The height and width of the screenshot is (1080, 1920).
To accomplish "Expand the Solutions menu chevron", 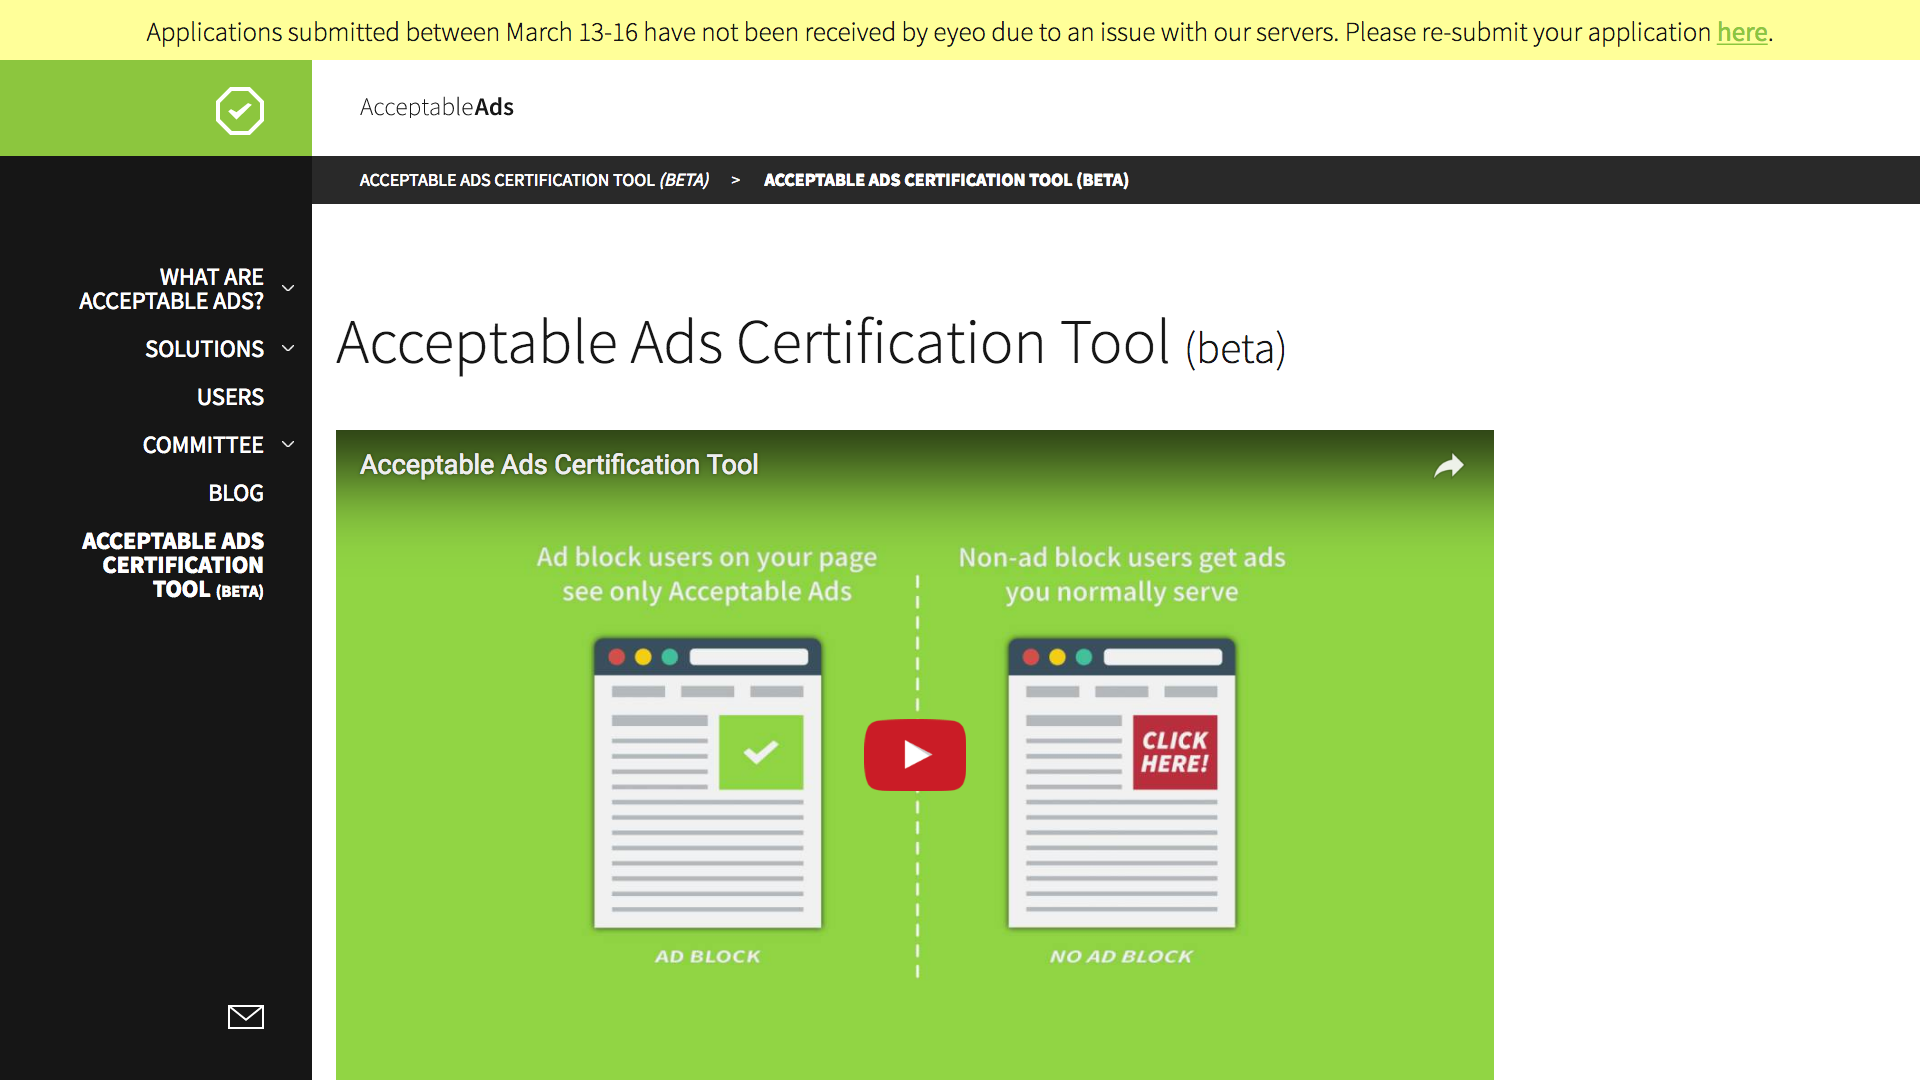I will [x=288, y=348].
